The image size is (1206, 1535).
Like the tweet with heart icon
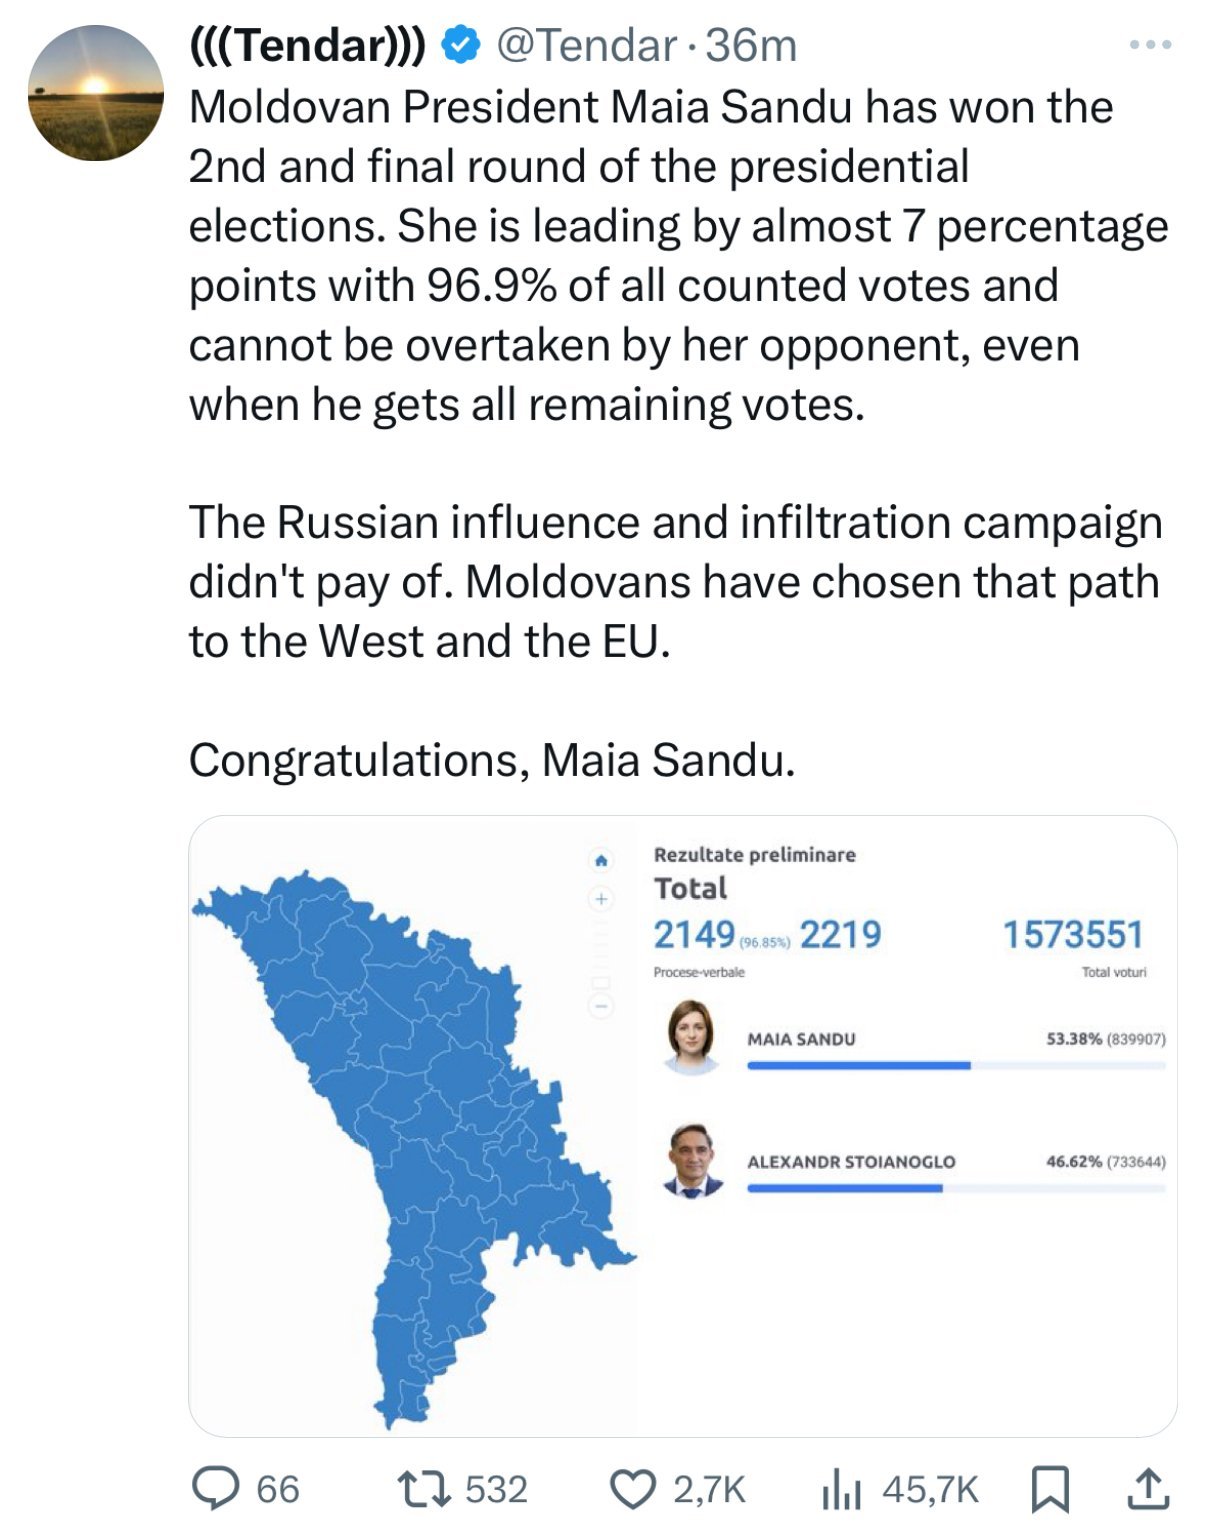tap(631, 1489)
